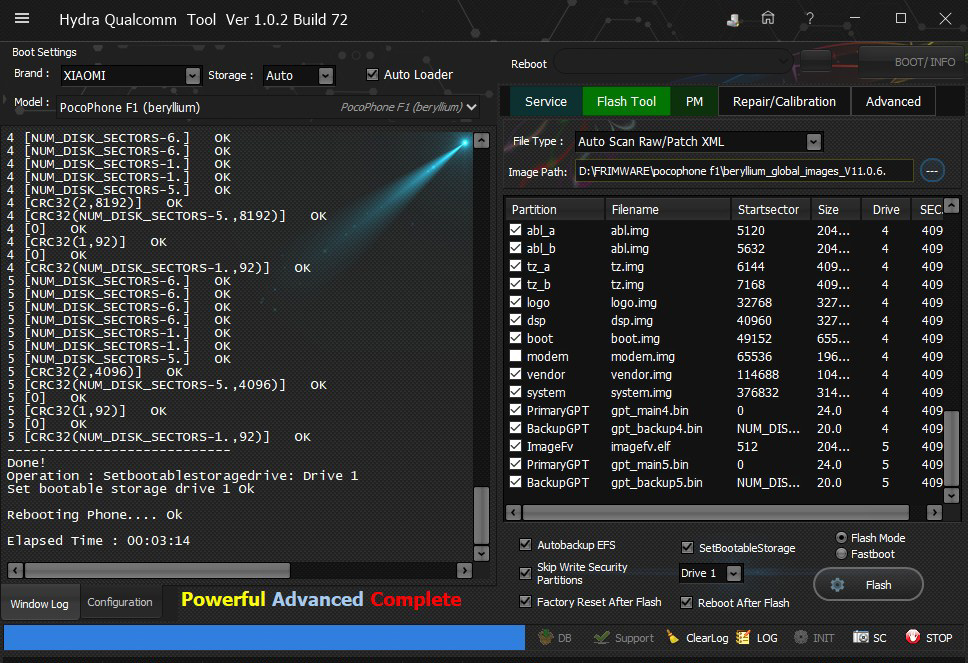Image resolution: width=968 pixels, height=663 pixels.
Task: Click the DB database icon
Action: coord(546,637)
